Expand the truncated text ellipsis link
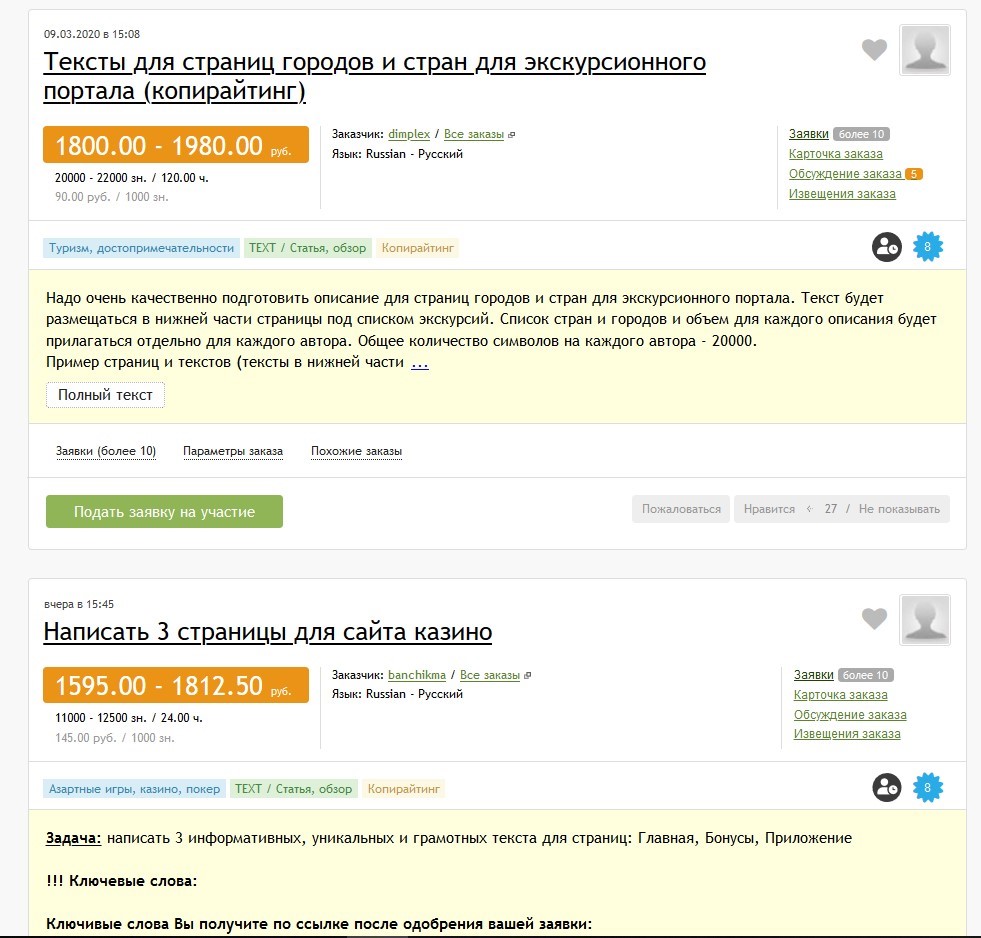The height and width of the screenshot is (938, 981). 420,363
